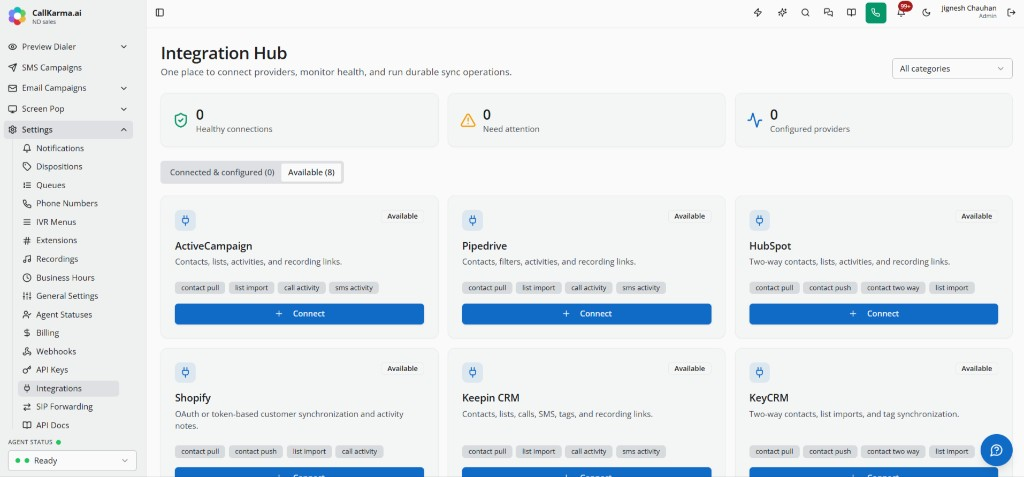The width and height of the screenshot is (1024, 477).
Task: Go to General Settings
Action: pos(69,296)
